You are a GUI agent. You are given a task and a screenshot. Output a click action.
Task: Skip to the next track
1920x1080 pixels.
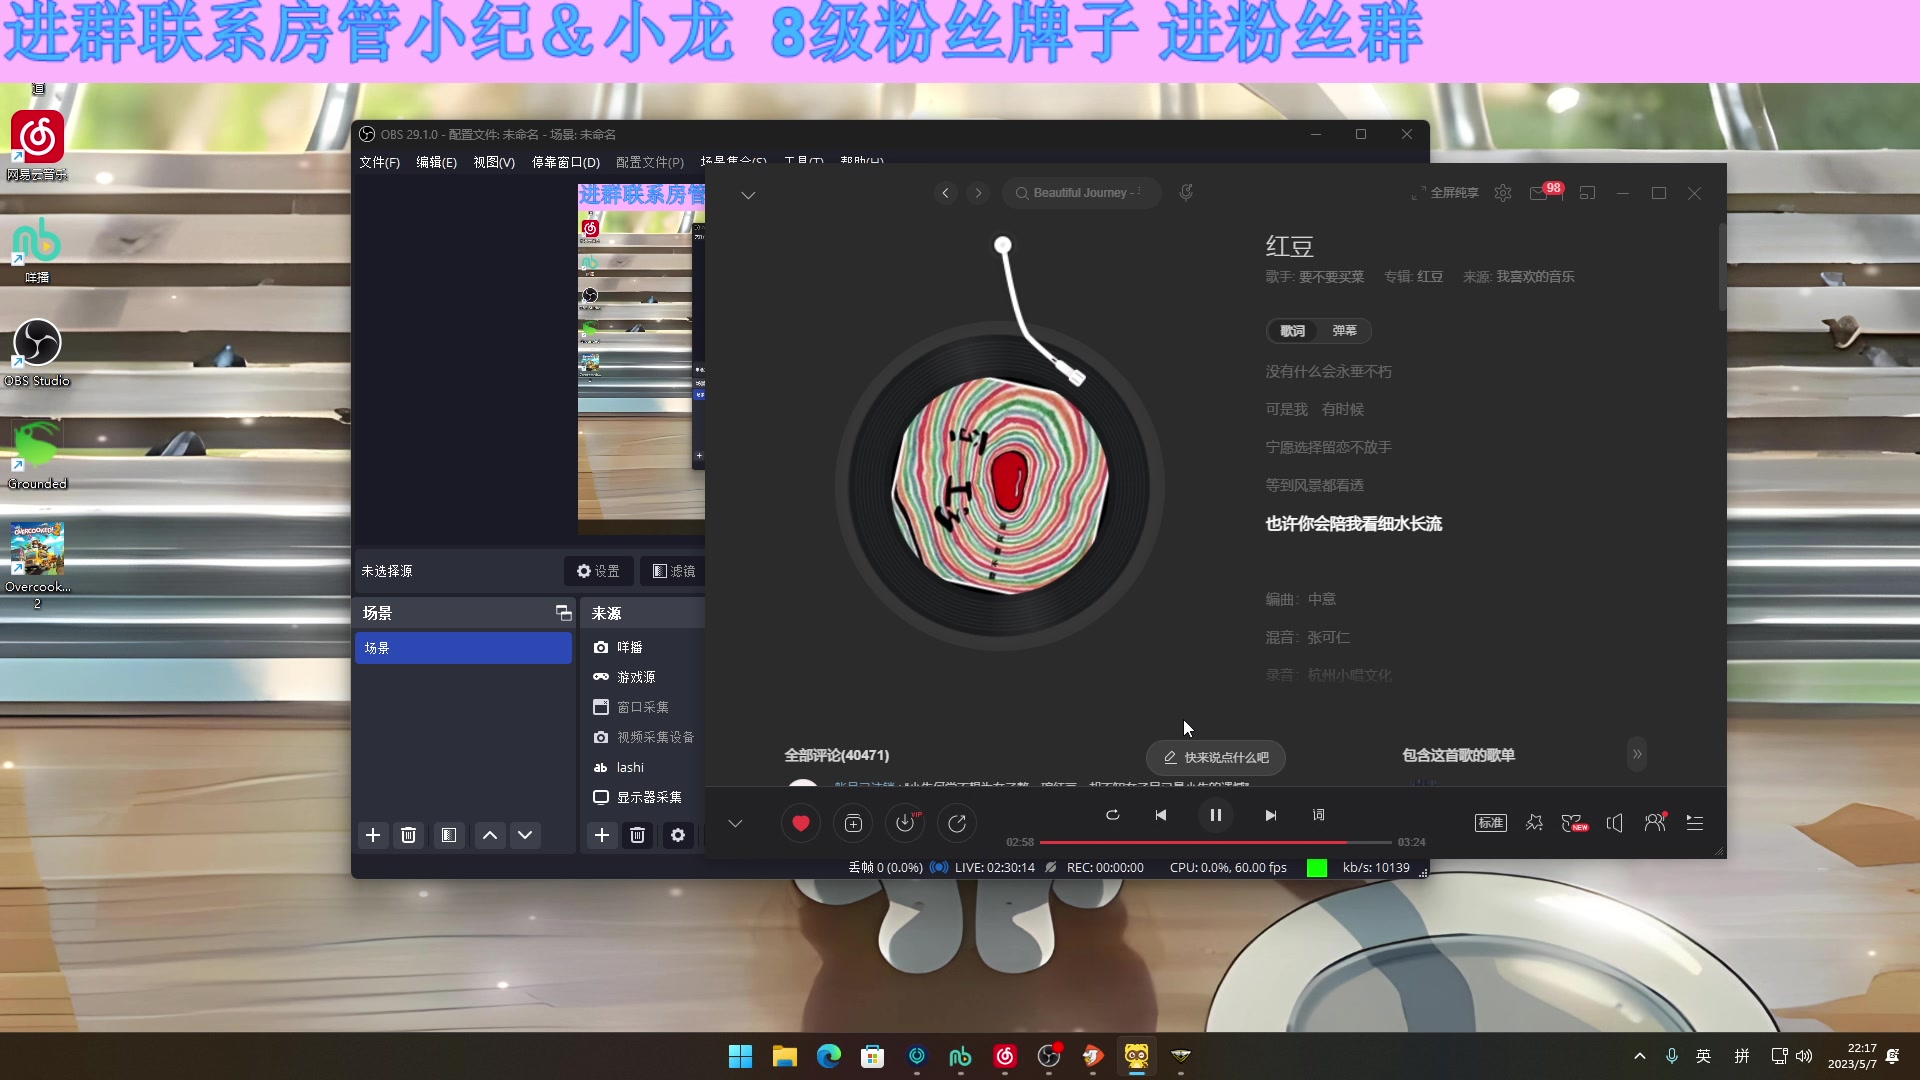1270,815
